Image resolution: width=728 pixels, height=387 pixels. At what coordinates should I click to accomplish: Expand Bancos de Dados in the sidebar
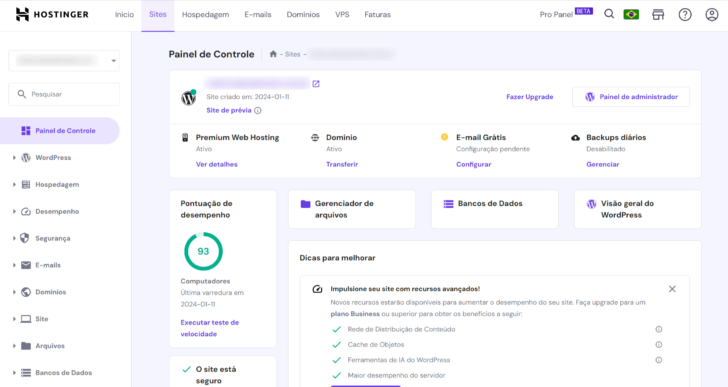(14, 373)
